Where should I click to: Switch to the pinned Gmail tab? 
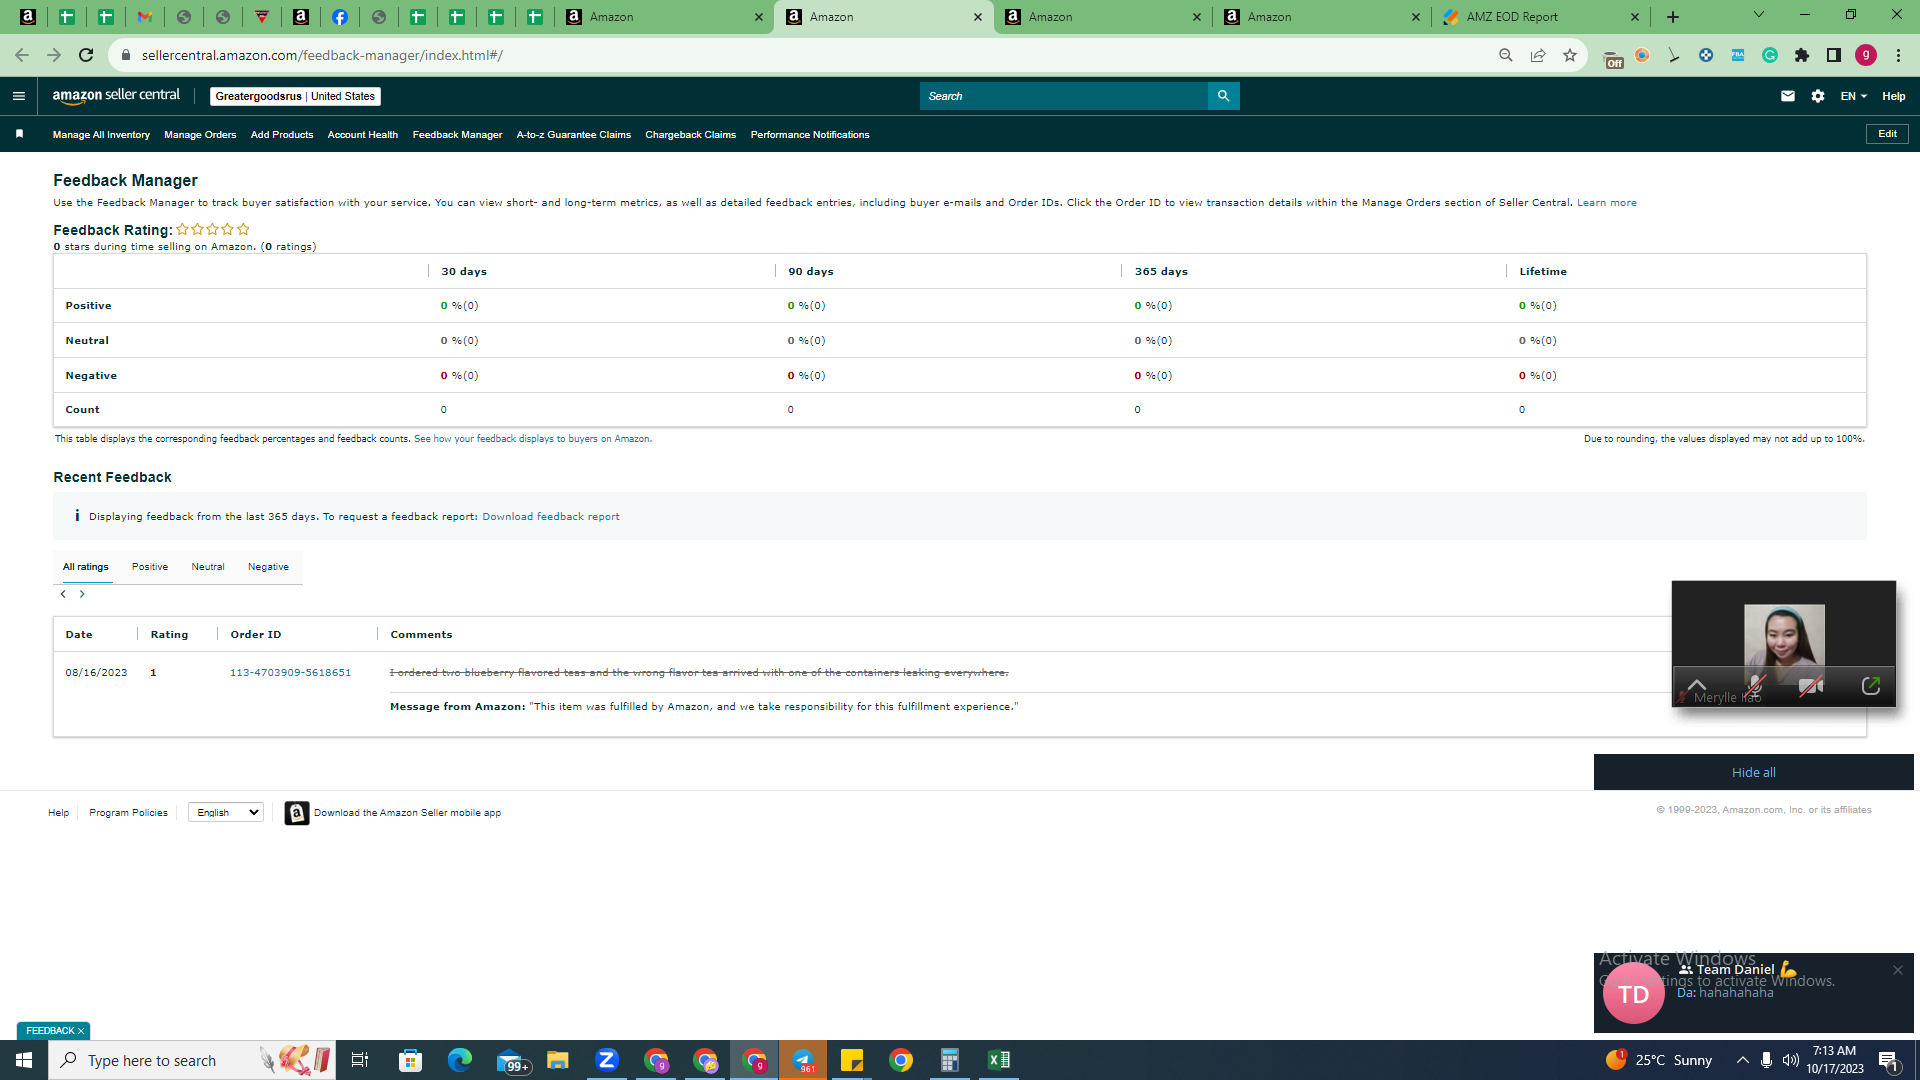coord(145,17)
